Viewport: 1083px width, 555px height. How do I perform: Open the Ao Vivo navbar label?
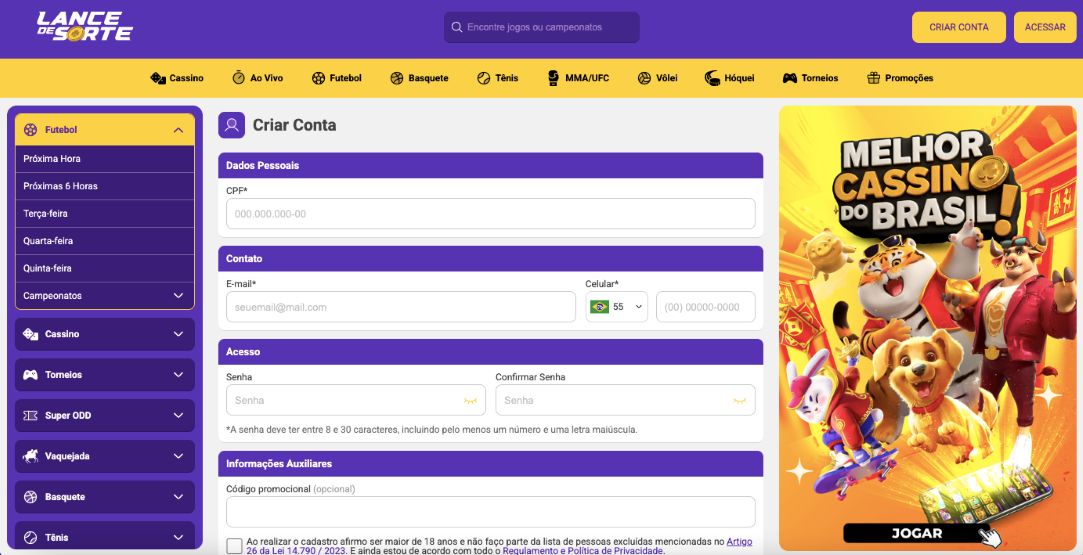[267, 78]
